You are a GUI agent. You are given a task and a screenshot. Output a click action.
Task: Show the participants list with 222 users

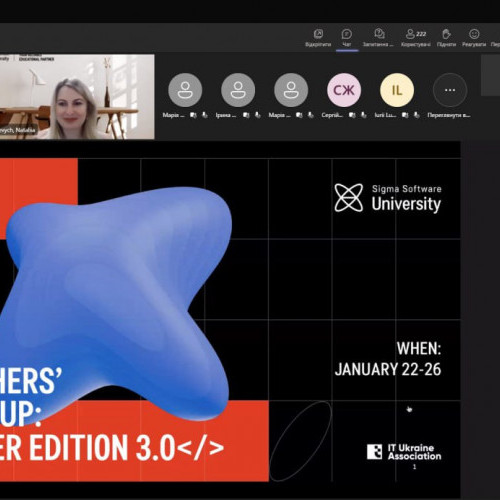point(416,34)
